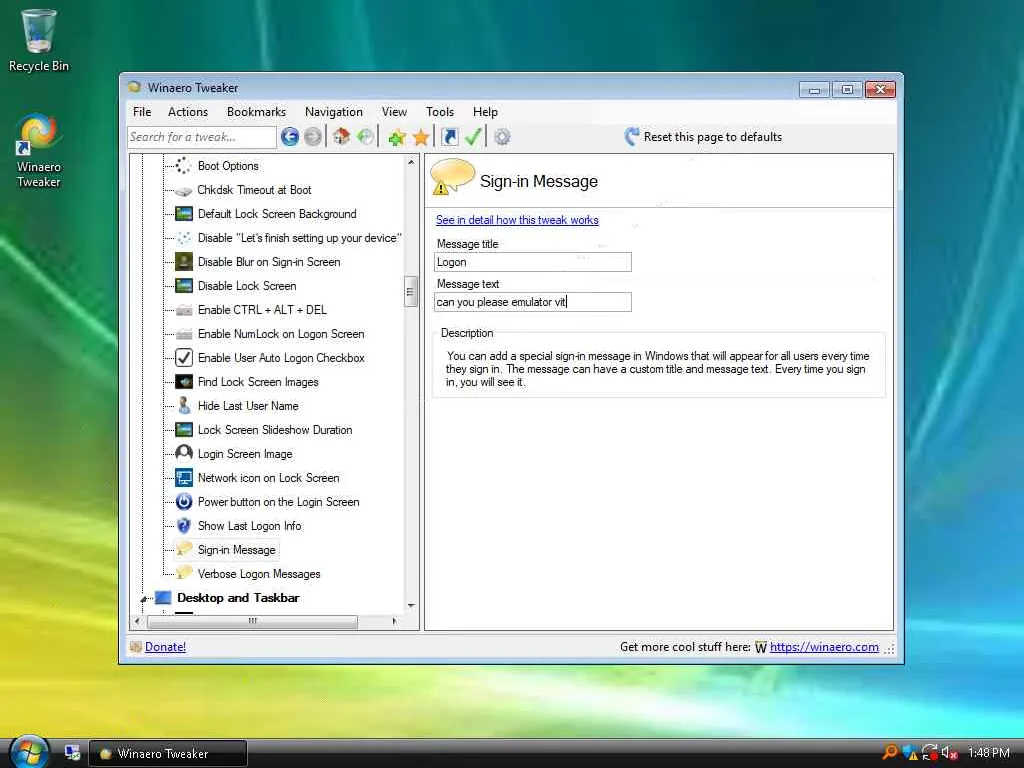Click the Boot Options spinner icon

tap(184, 165)
